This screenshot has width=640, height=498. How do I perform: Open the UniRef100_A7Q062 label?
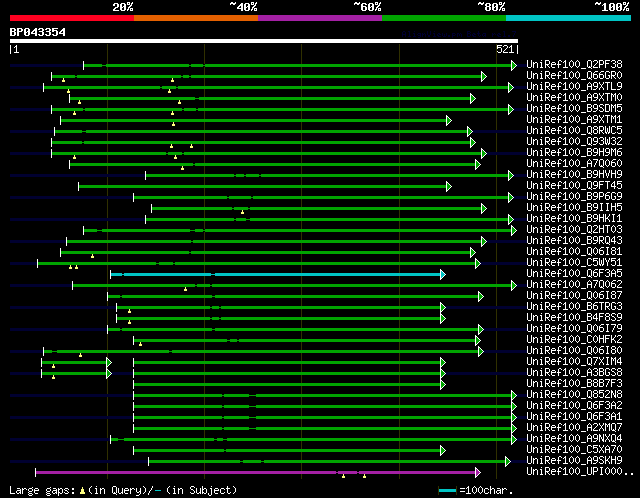tap(574, 285)
